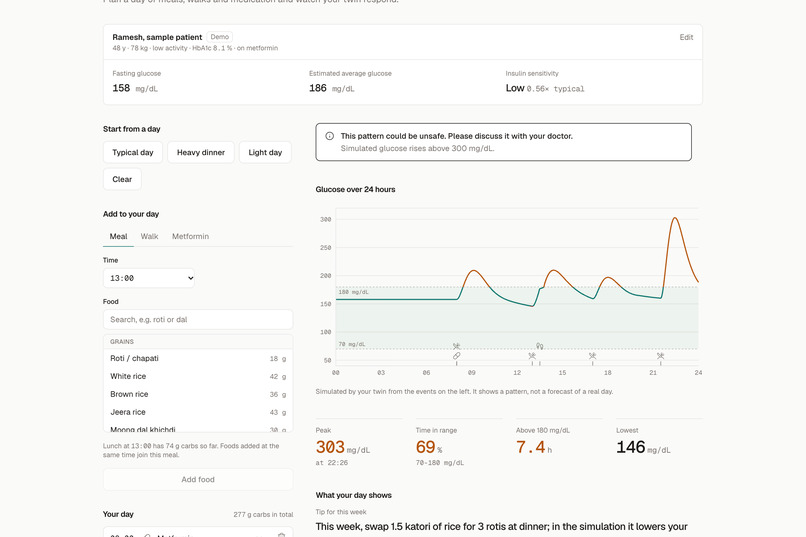Viewport: 806px width, 537px height.
Task: Load the Heavy dinner preset
Action: tap(201, 153)
